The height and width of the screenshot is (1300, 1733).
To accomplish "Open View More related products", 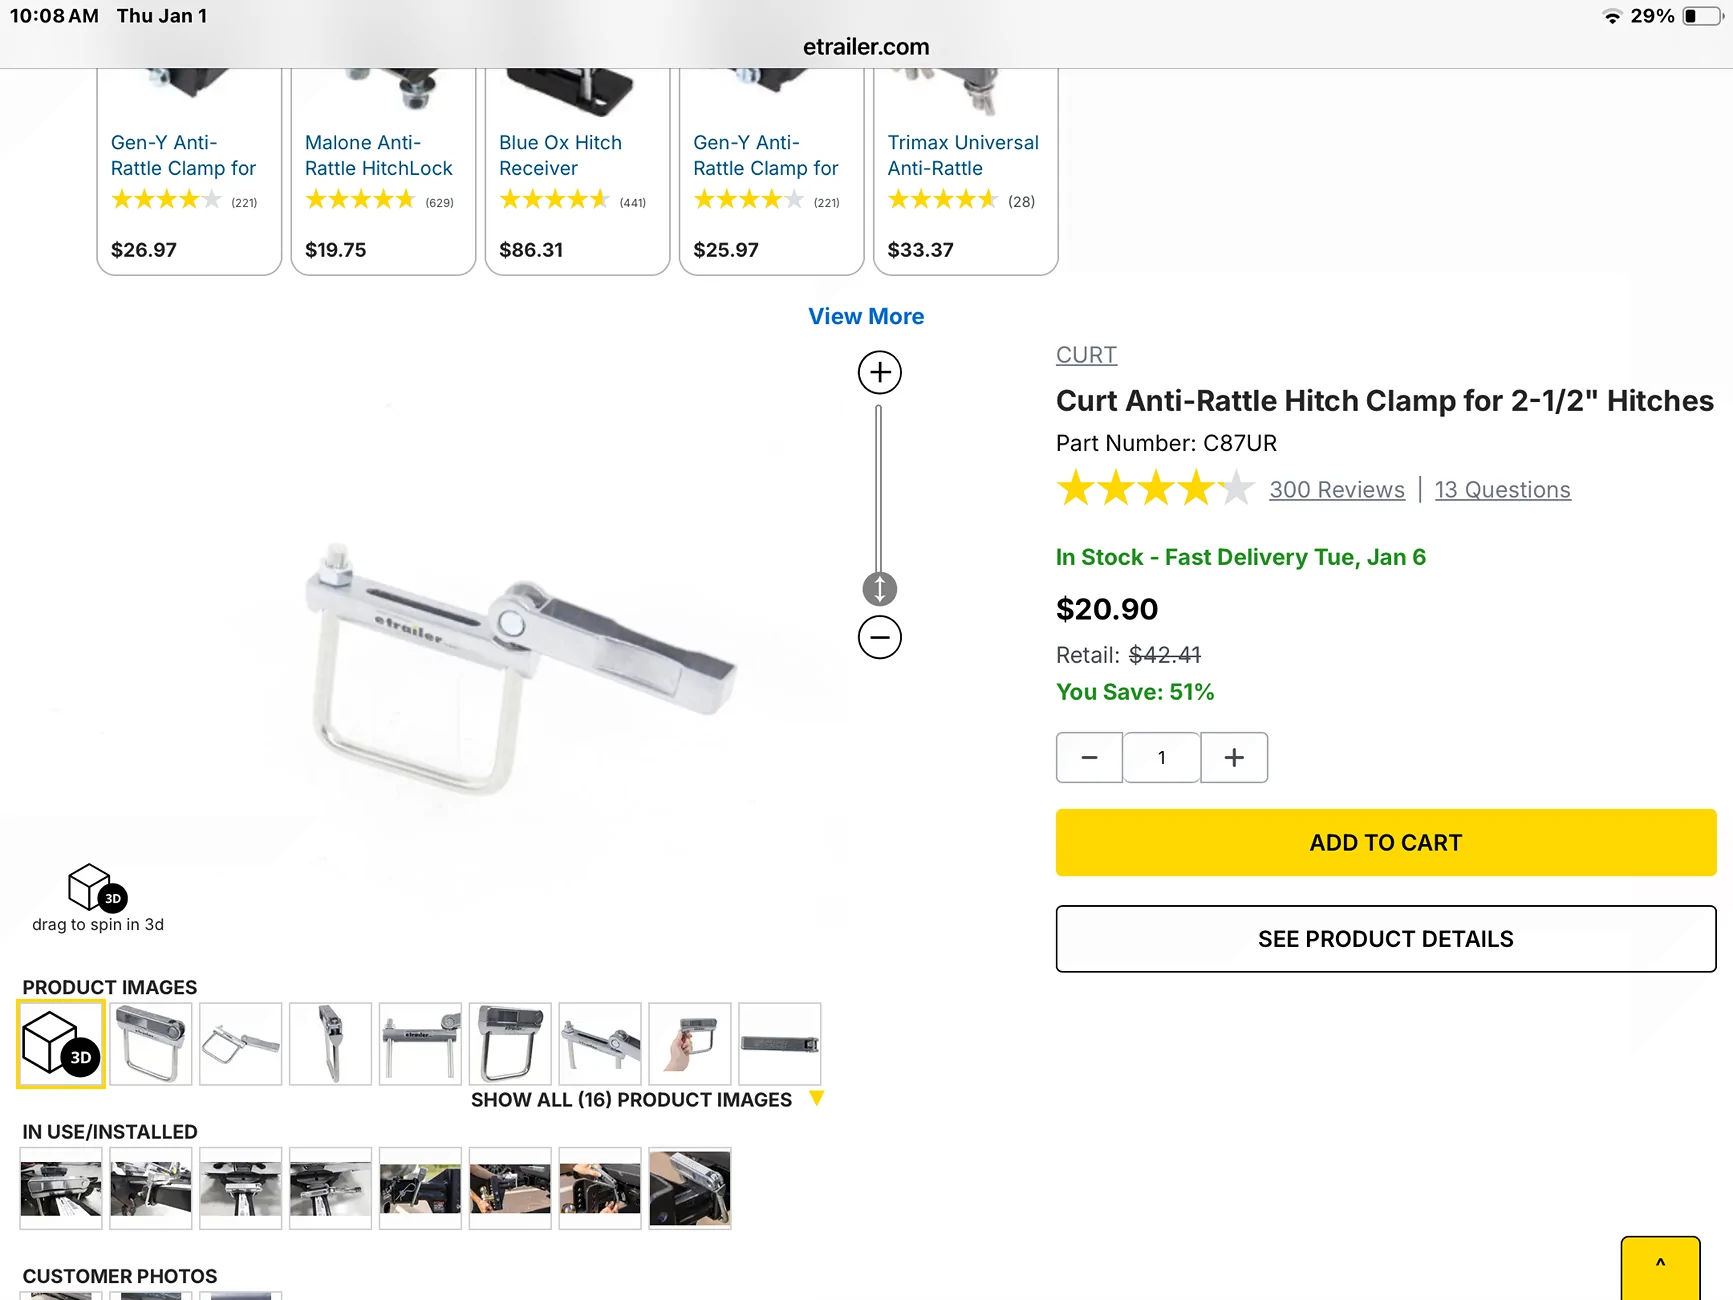I will coord(866,317).
